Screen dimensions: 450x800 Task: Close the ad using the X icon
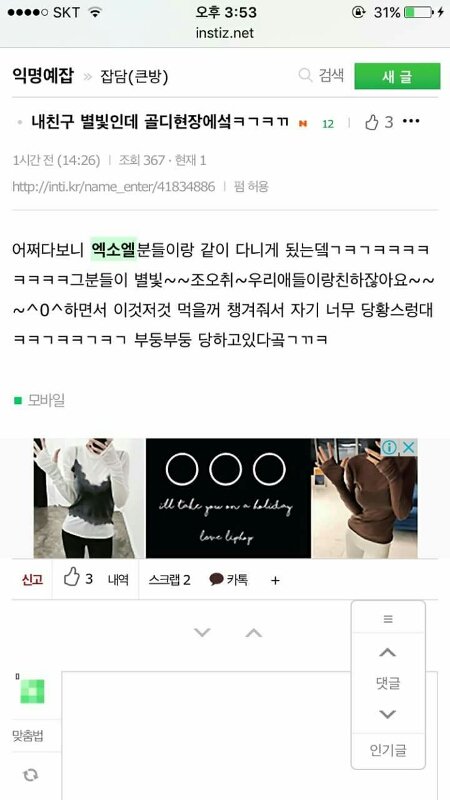408,447
